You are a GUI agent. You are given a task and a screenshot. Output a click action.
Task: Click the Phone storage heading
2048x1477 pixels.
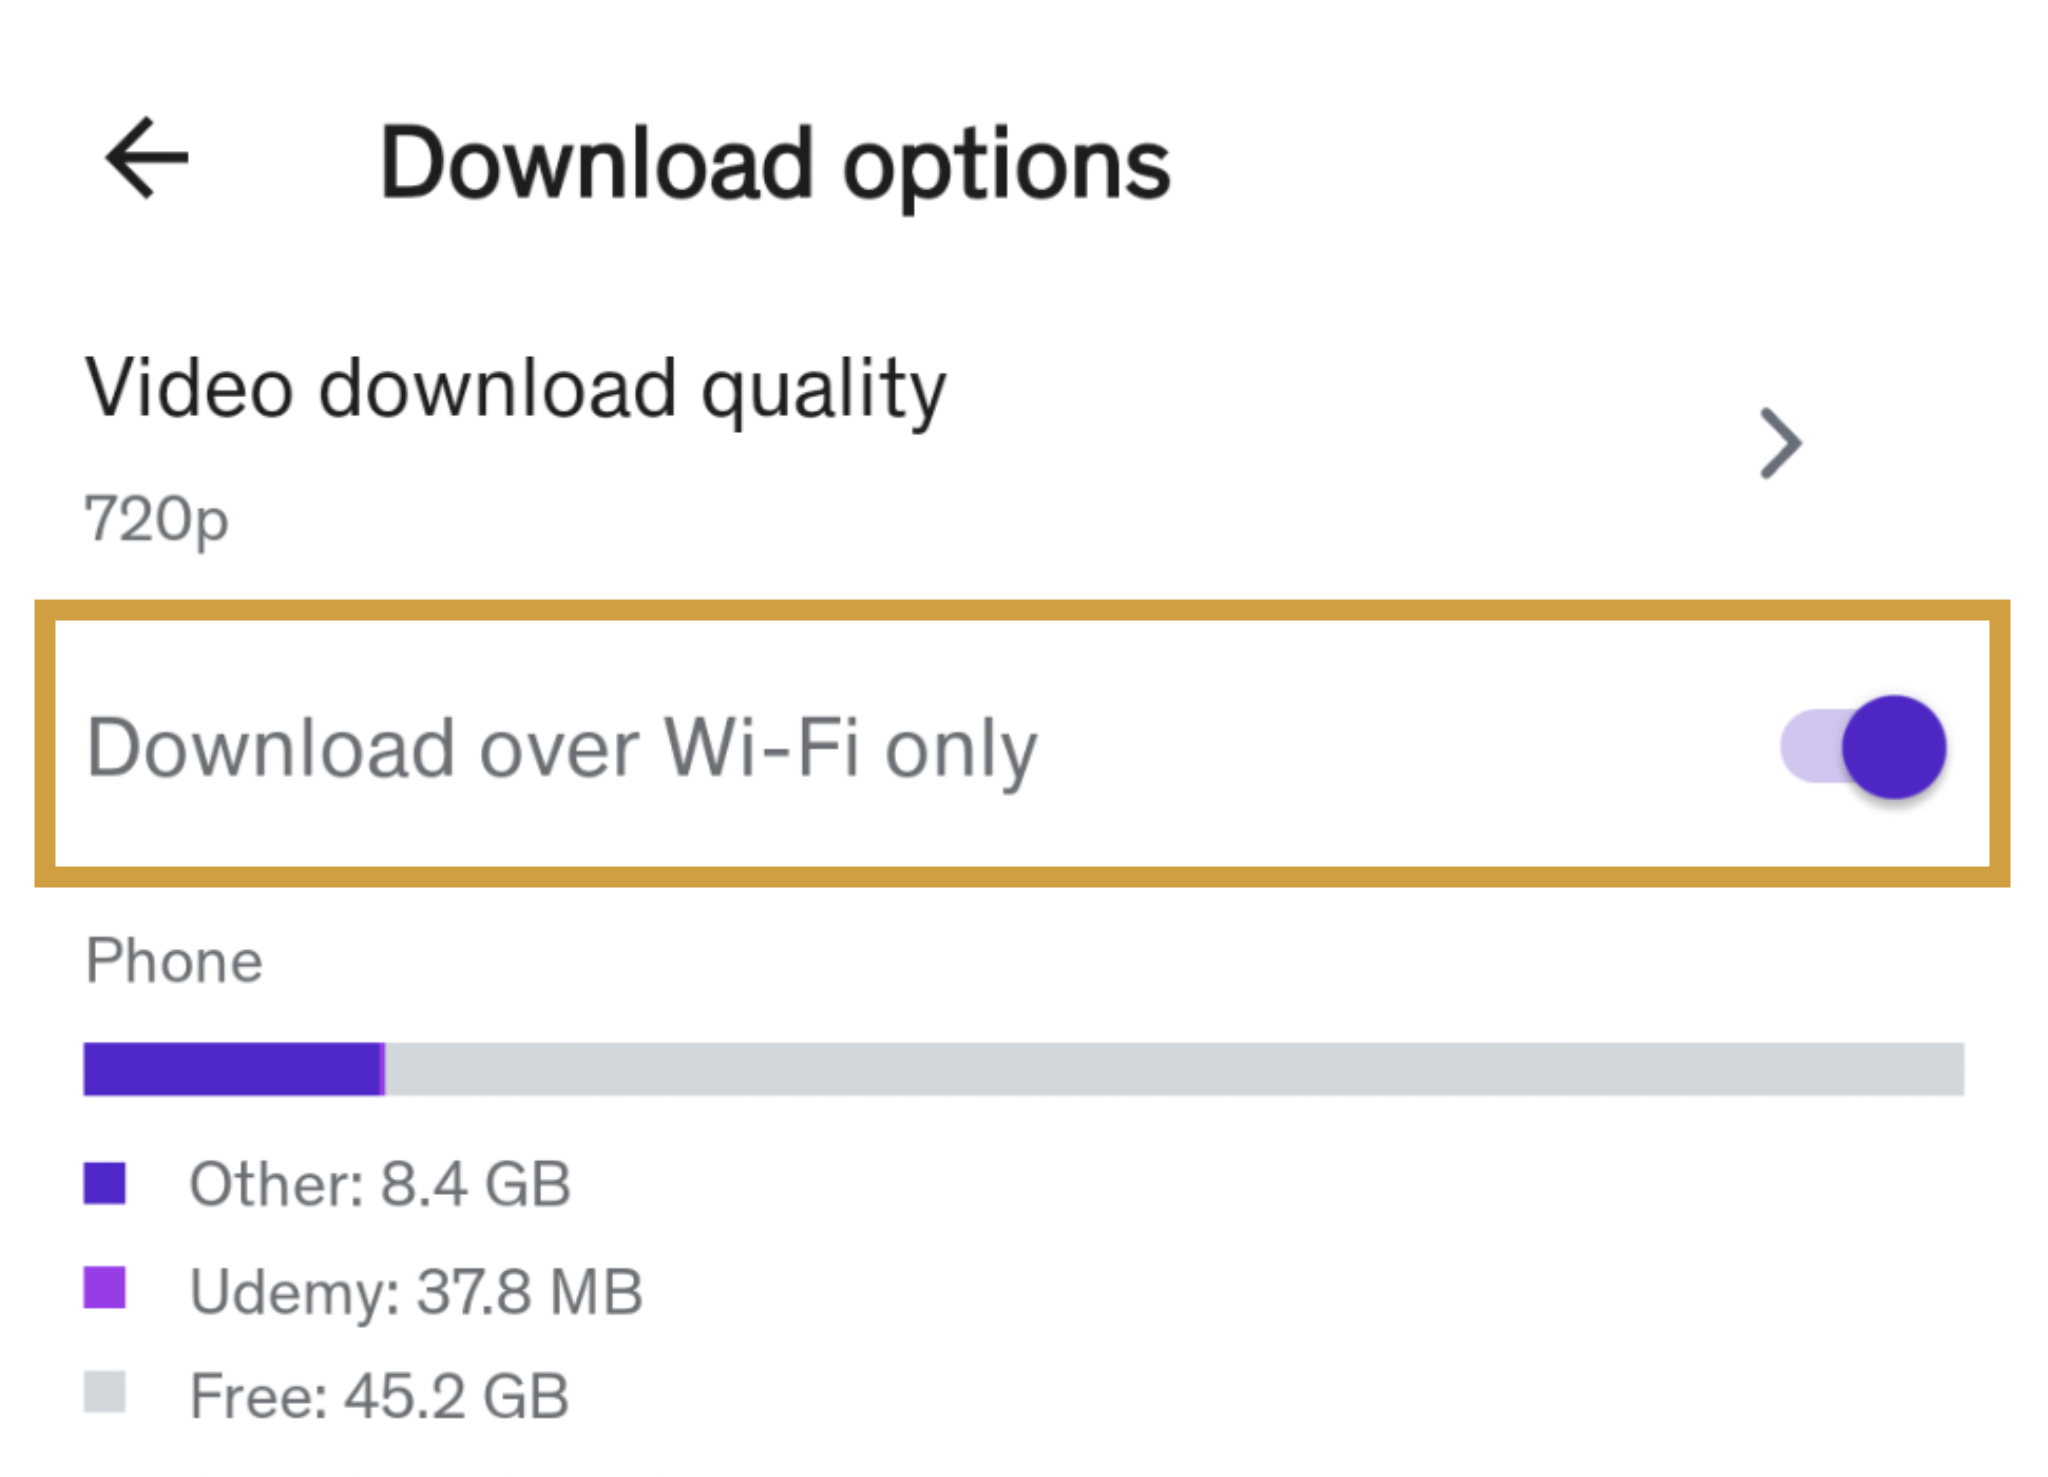(174, 961)
